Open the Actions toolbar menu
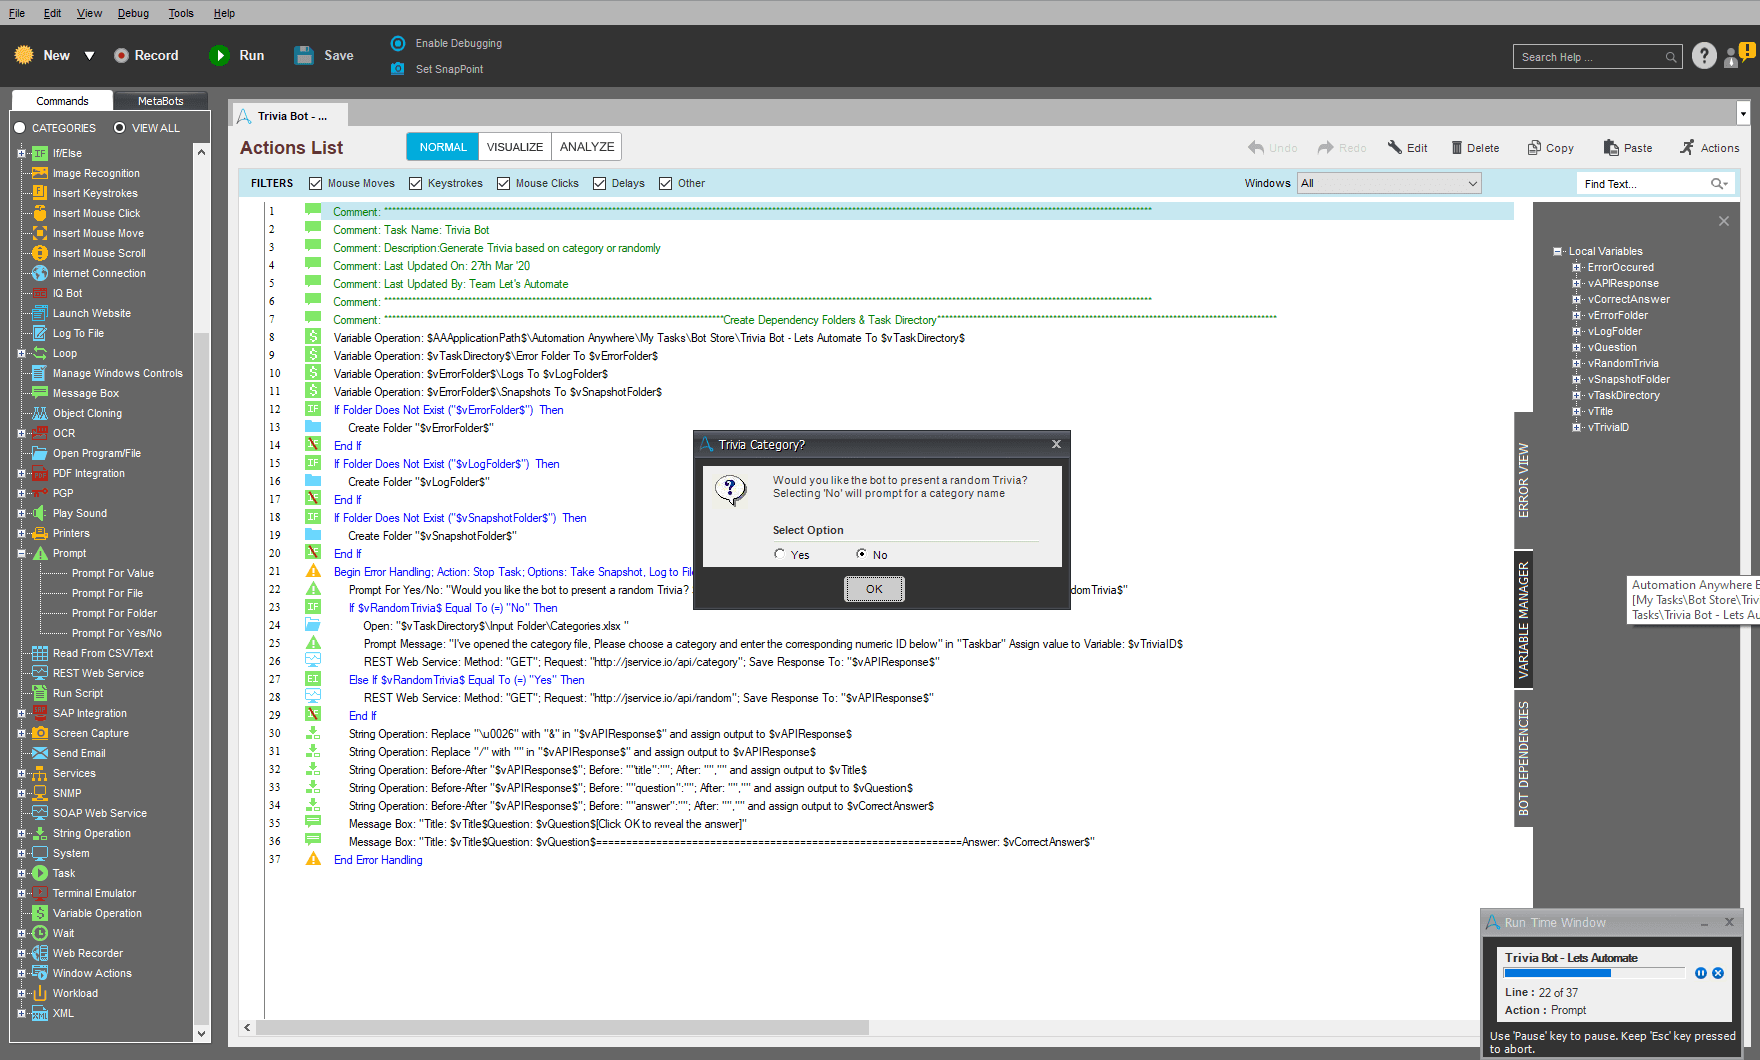 (1709, 148)
